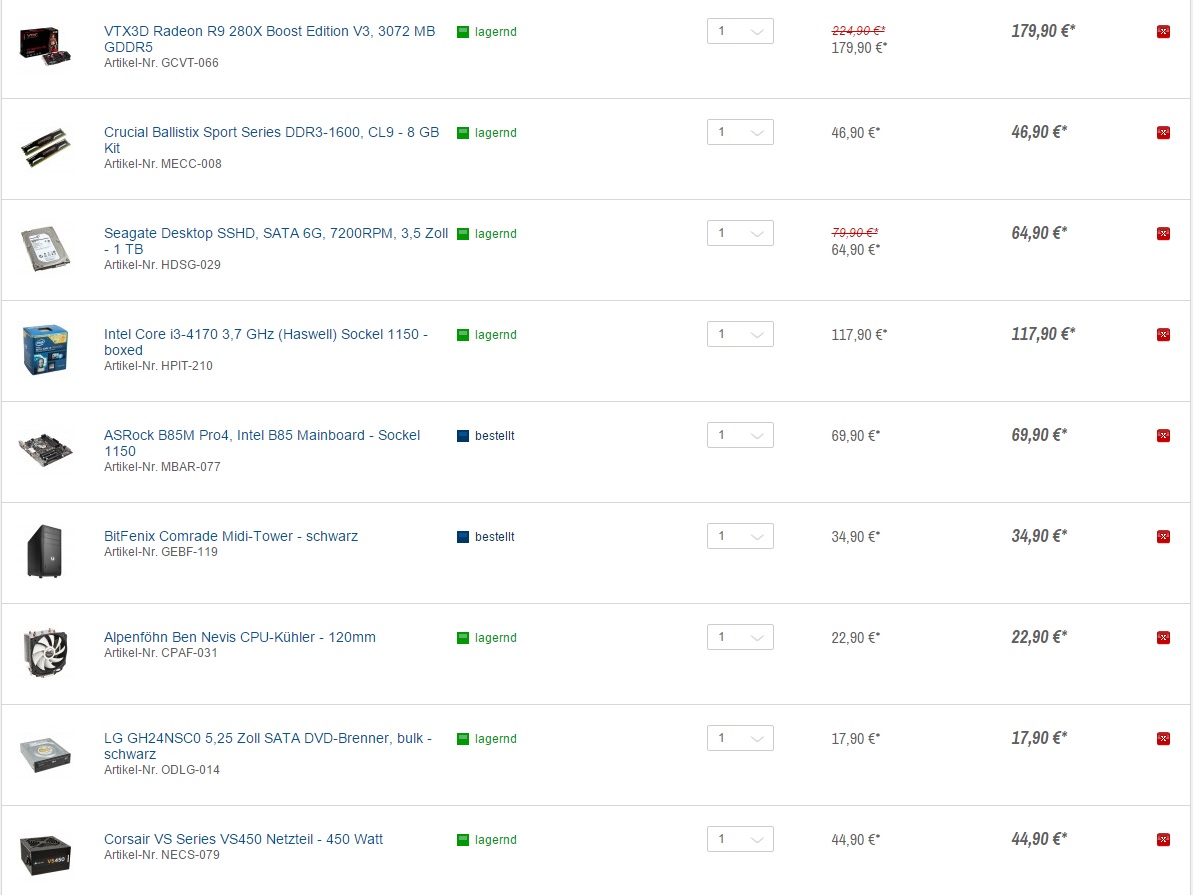Remove Alpenföhn Ben Nevis cooler from cart

pos(1163,638)
